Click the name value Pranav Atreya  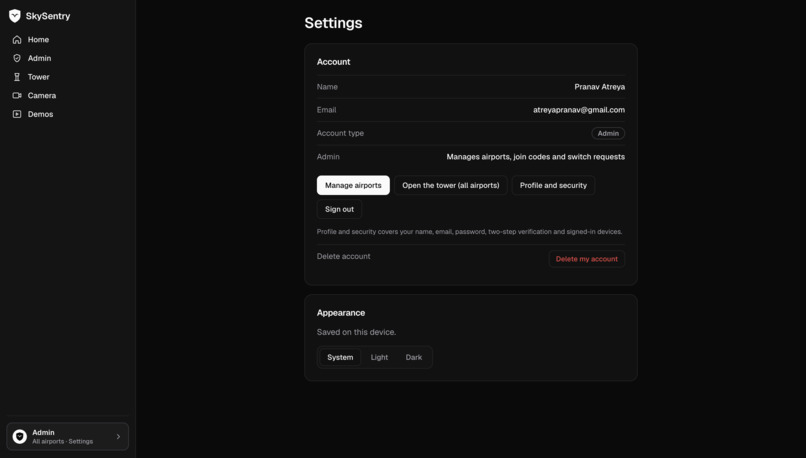pos(599,87)
